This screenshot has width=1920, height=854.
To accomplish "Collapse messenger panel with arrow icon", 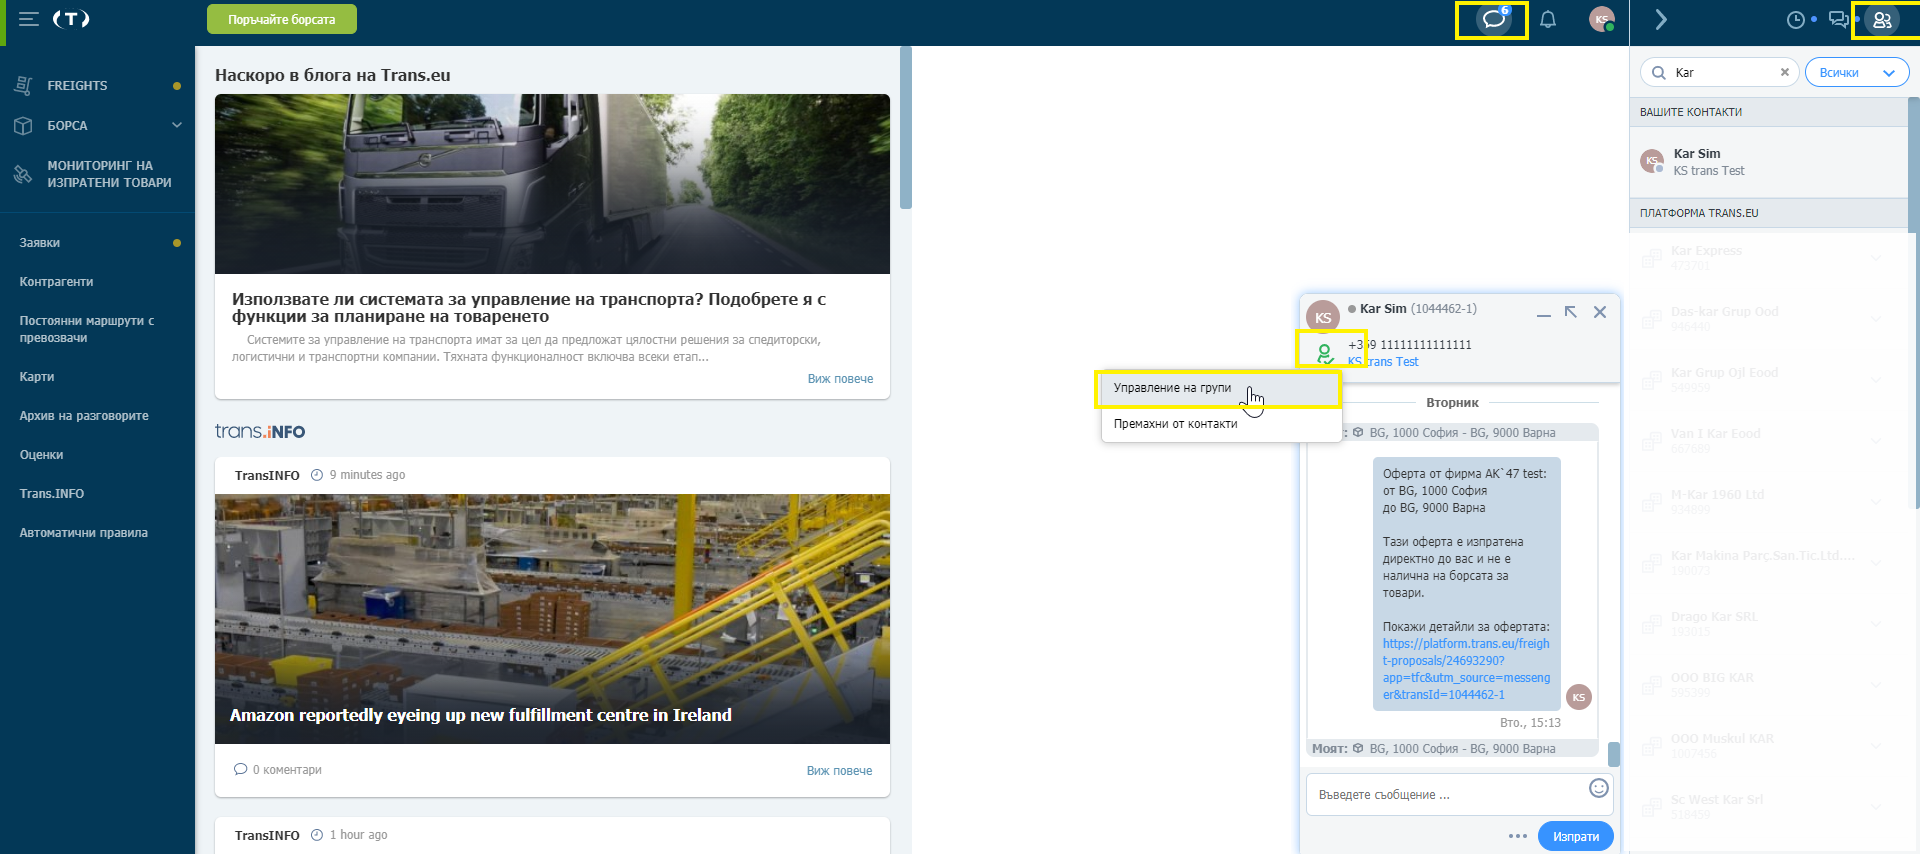I will coord(1661,19).
